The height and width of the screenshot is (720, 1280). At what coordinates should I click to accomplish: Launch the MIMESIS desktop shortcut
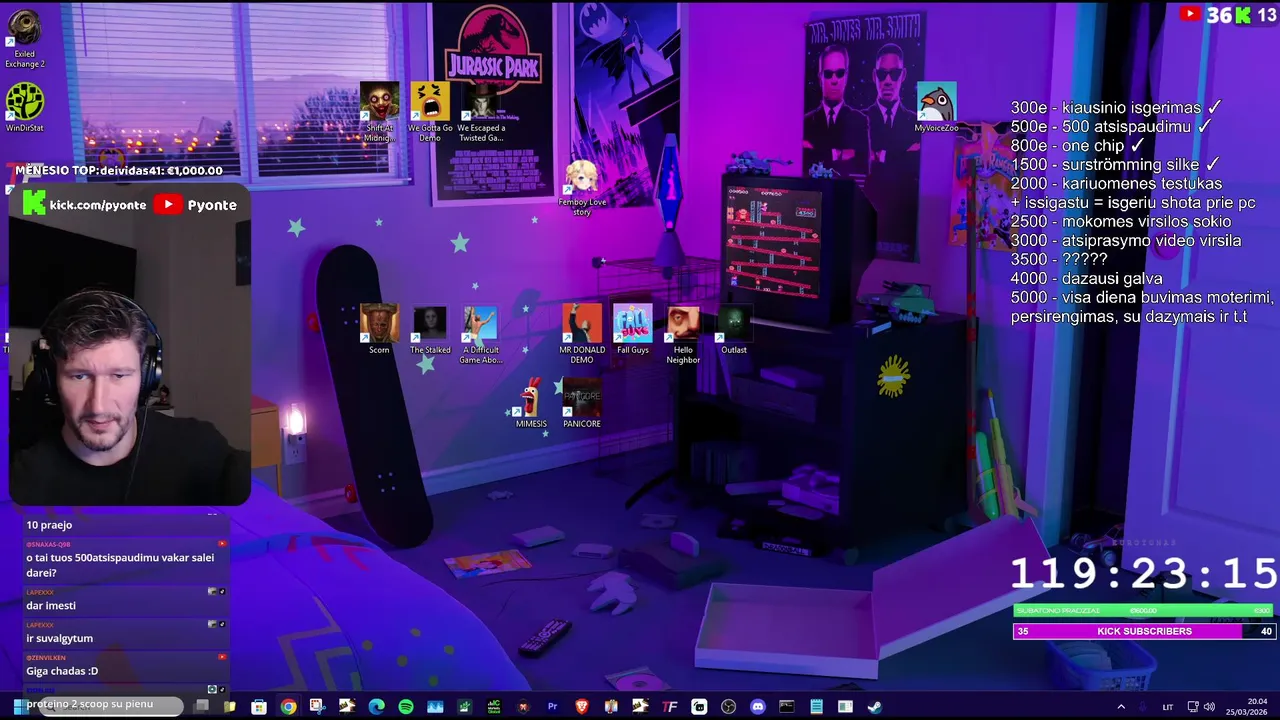531,404
